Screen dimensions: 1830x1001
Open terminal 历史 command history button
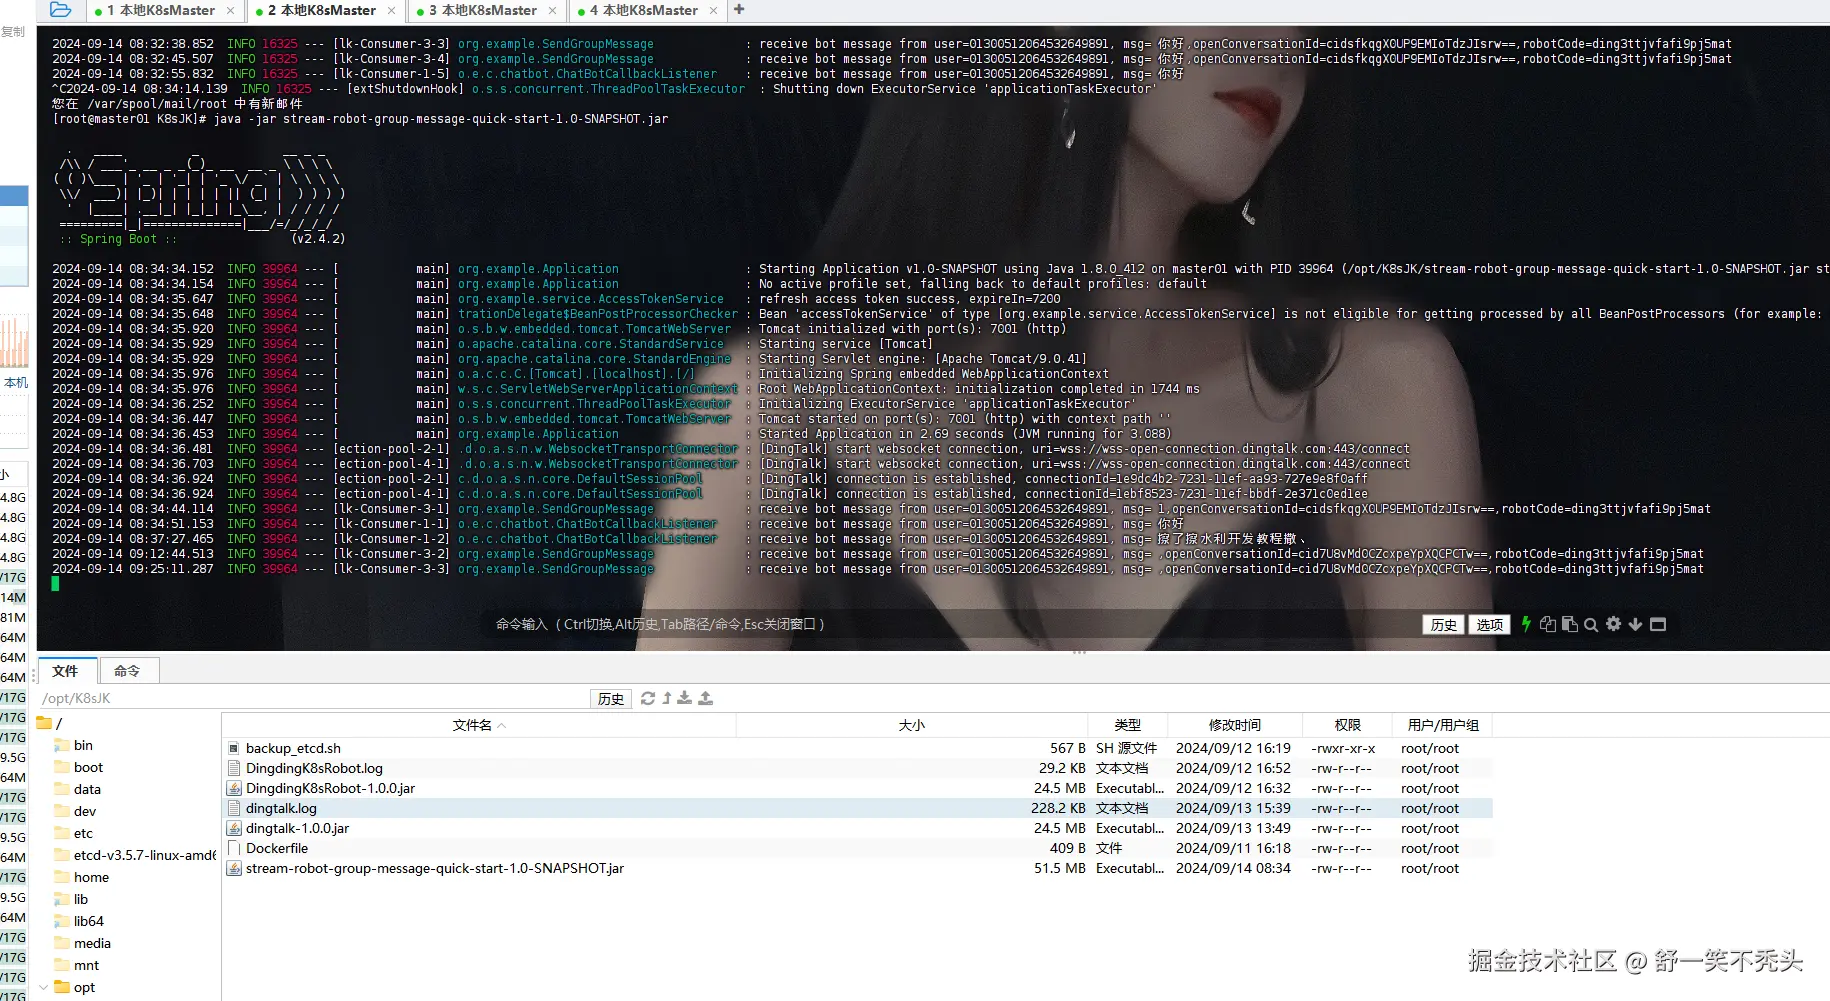(x=1443, y=625)
